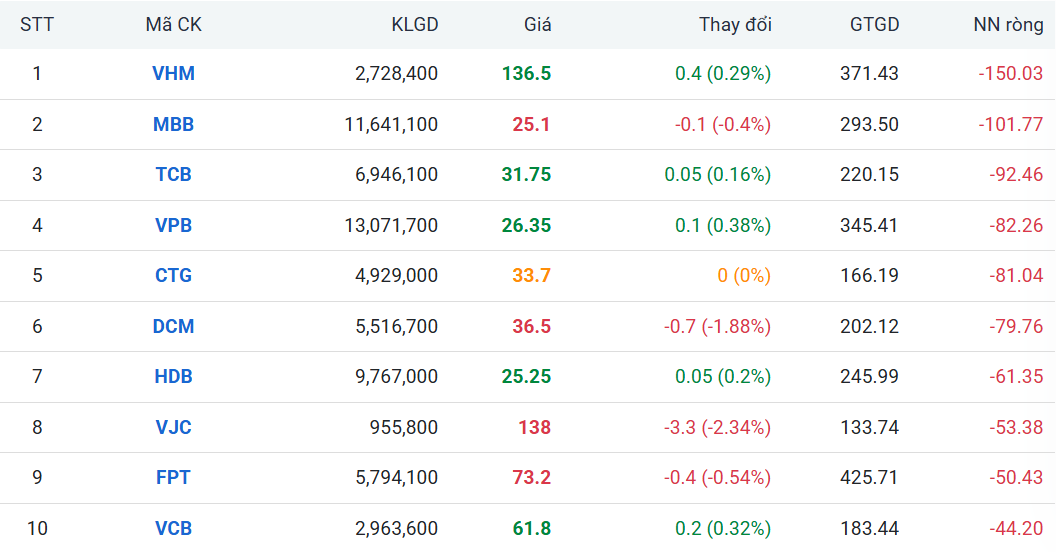This screenshot has height=552, width=1056.
Task: Click DCM net foreign value -79.76
Action: (1016, 326)
